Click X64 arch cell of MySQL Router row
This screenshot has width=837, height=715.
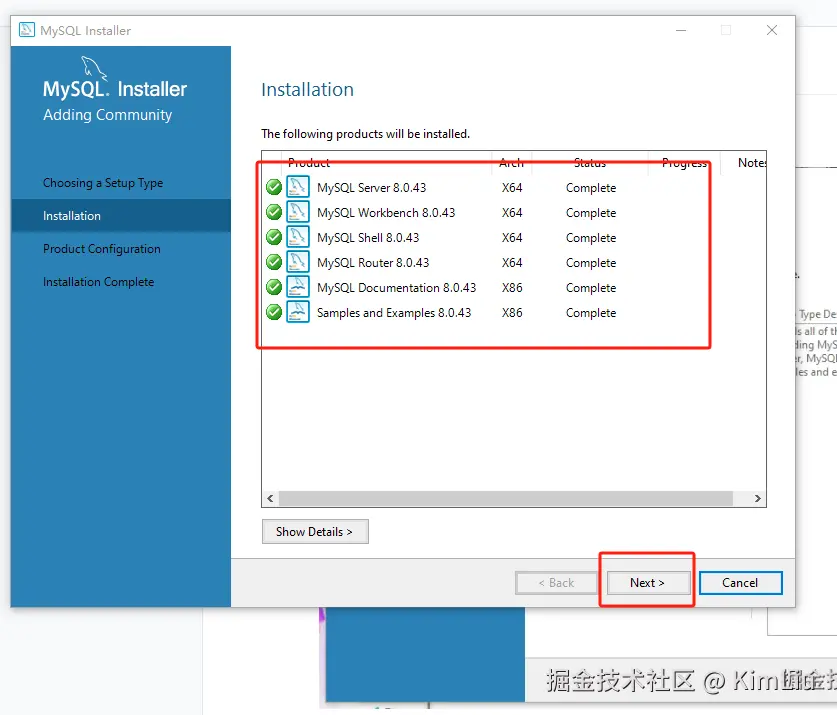[512, 263]
